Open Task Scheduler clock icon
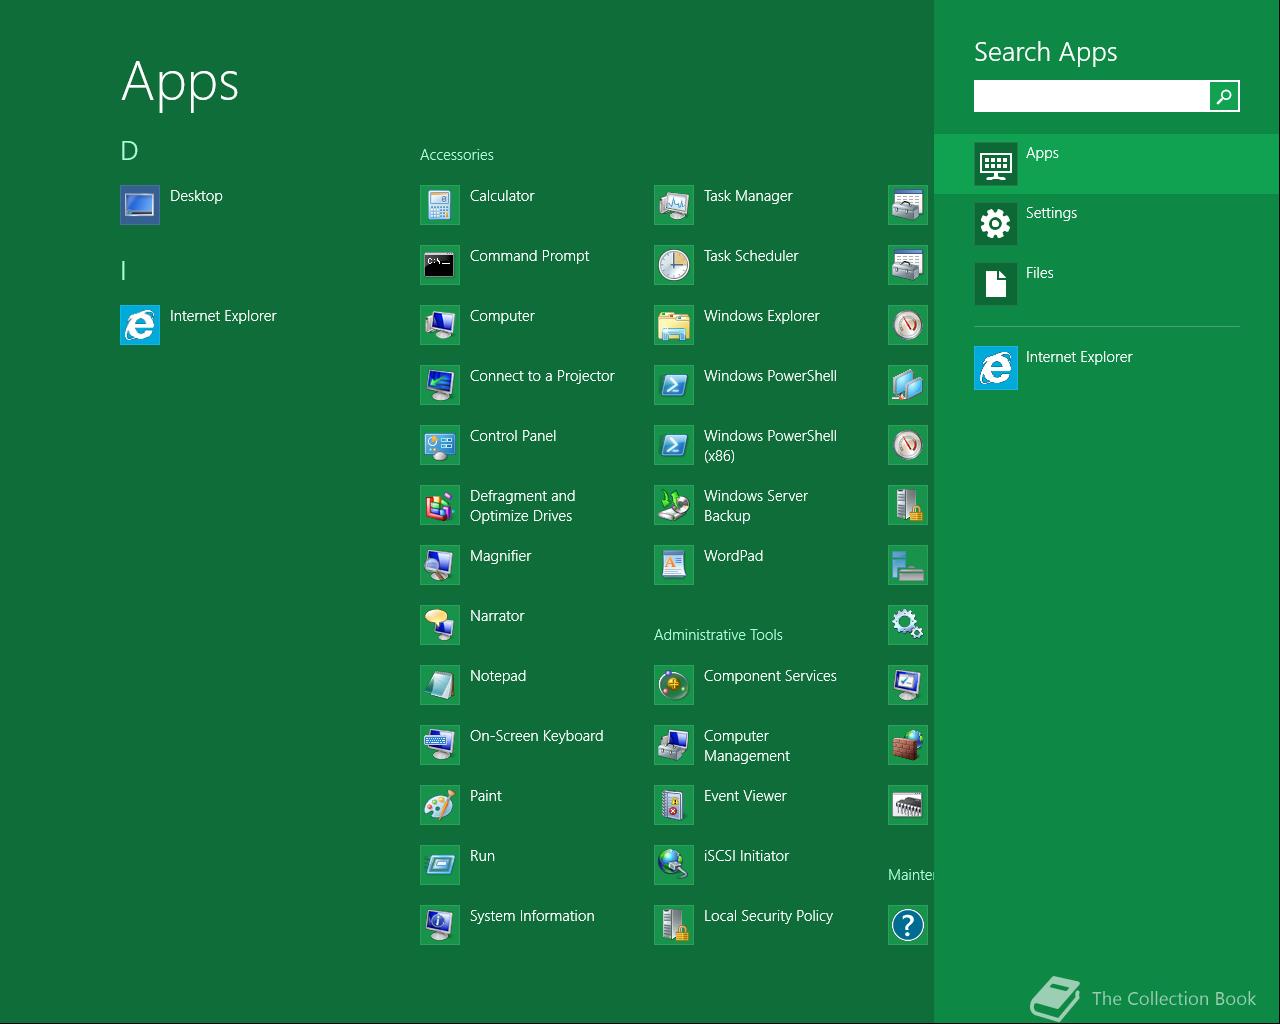Image resolution: width=1280 pixels, height=1024 pixels. [674, 265]
